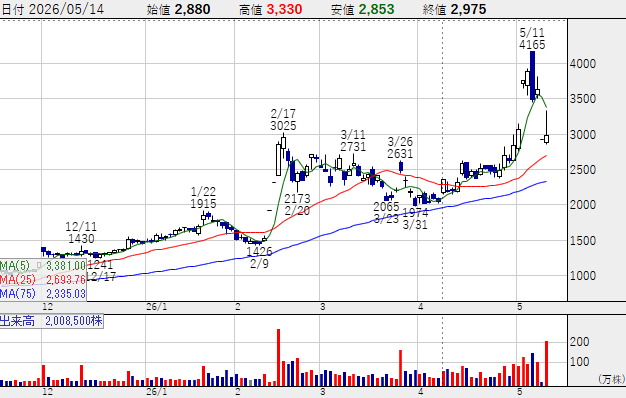Select the 高値 label in header
This screenshot has width=626, height=398.
251,9
